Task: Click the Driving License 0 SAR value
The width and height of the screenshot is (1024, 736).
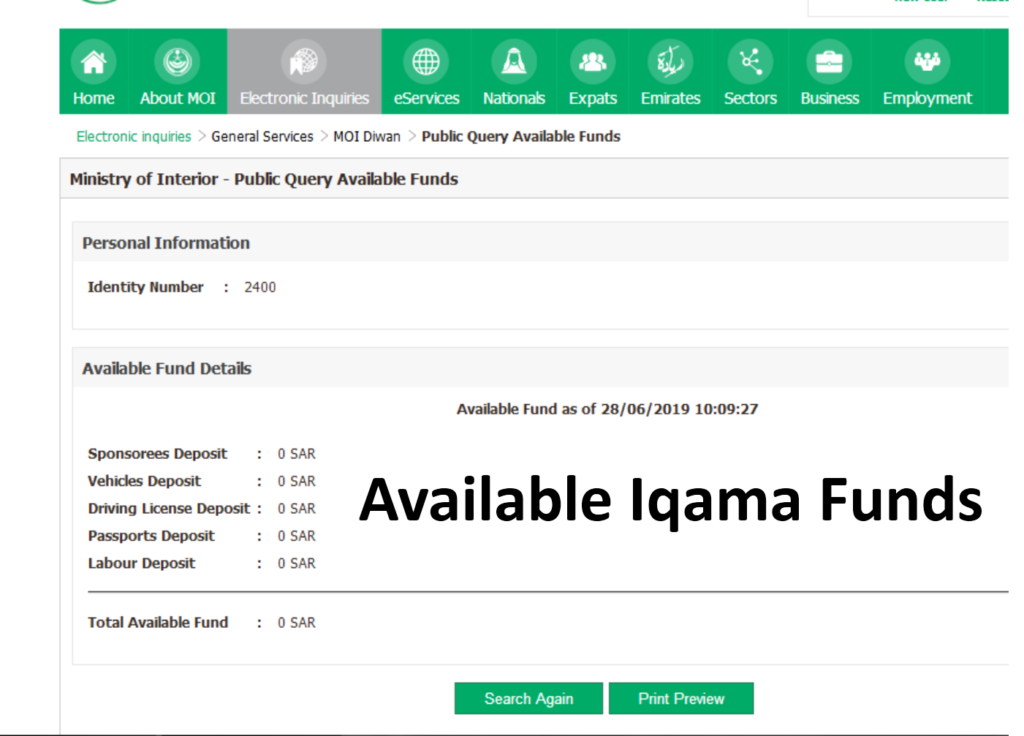Action: pos(296,509)
